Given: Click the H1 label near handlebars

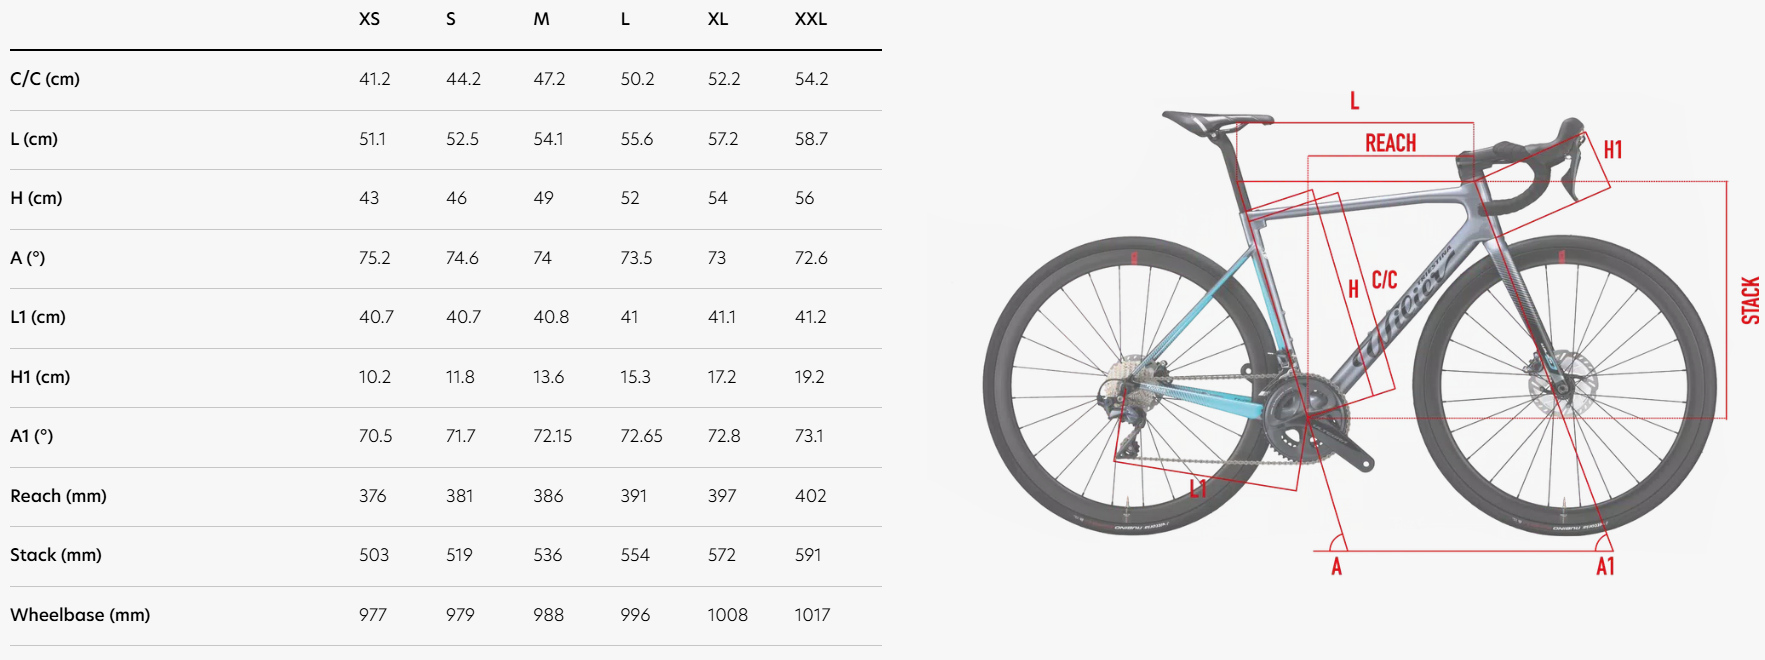Looking at the screenshot, I should click(1613, 150).
